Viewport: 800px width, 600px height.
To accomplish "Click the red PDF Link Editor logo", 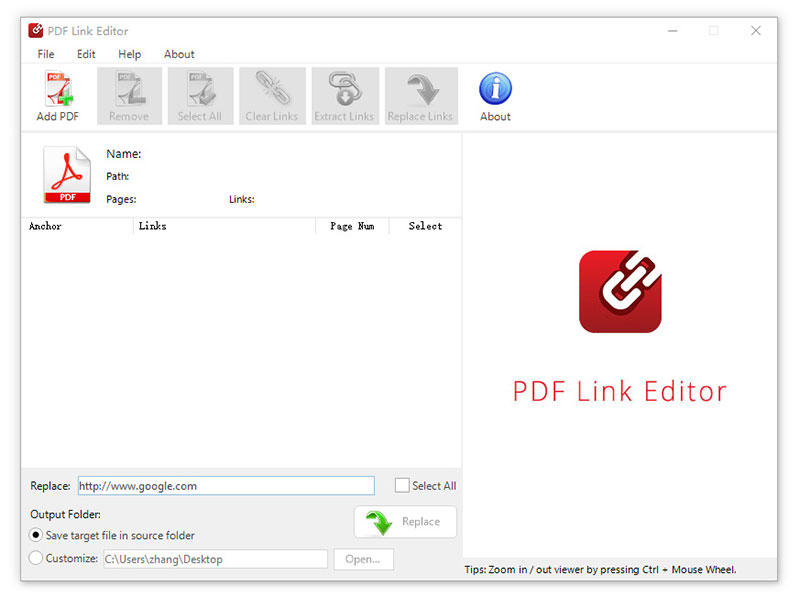I will (x=619, y=293).
